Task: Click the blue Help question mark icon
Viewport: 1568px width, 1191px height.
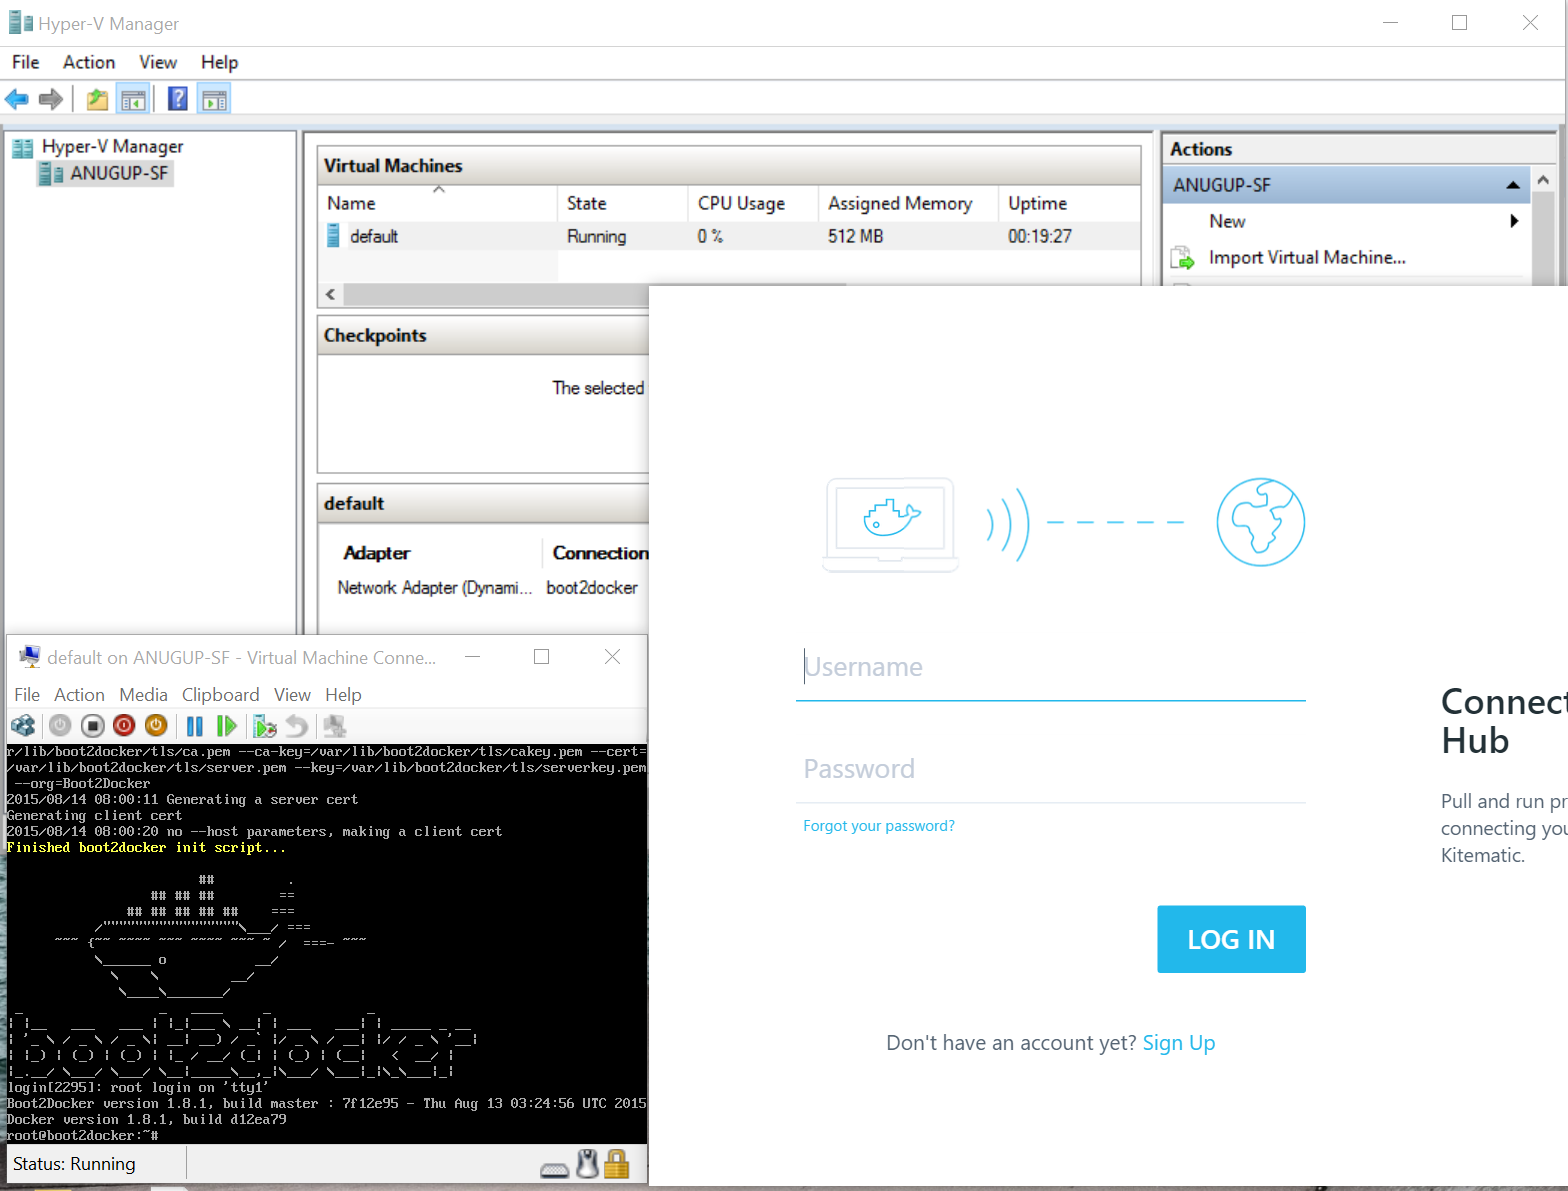Action: click(178, 99)
